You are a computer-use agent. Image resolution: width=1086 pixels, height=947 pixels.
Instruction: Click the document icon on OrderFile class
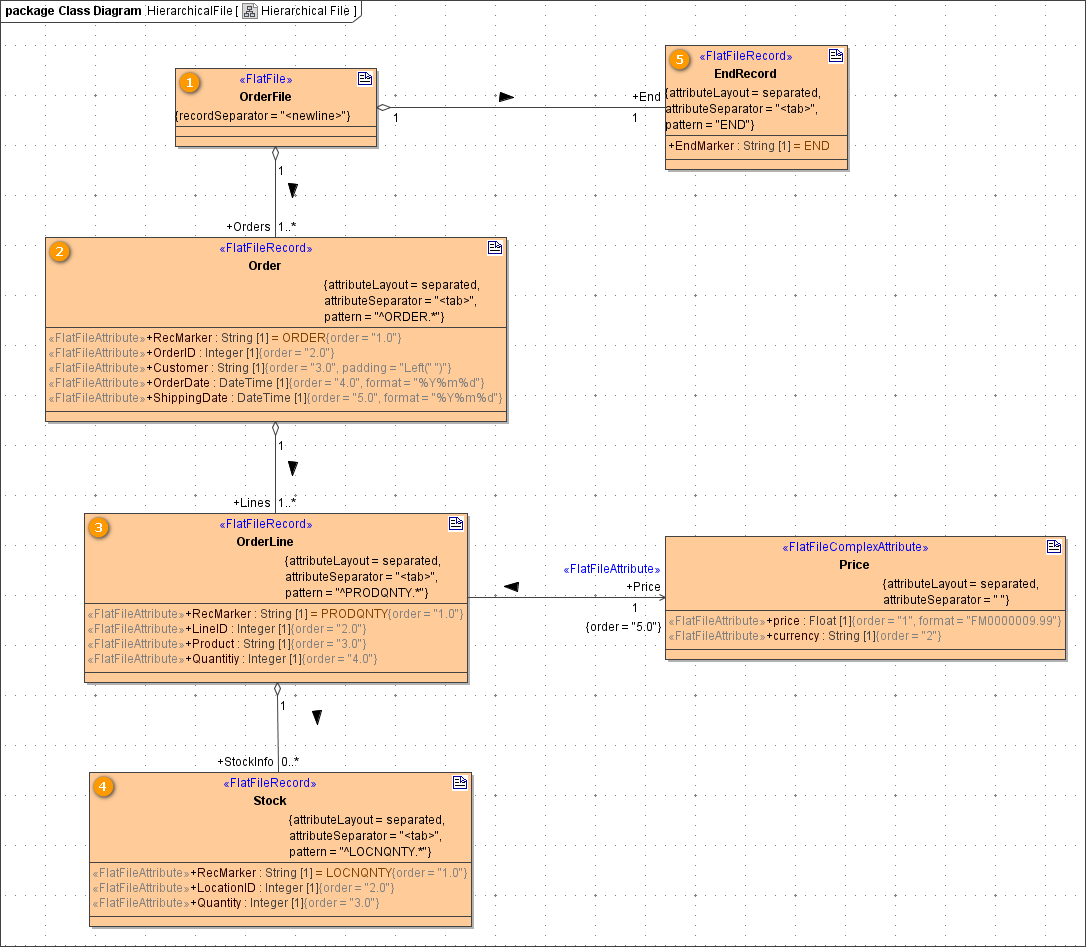365,78
